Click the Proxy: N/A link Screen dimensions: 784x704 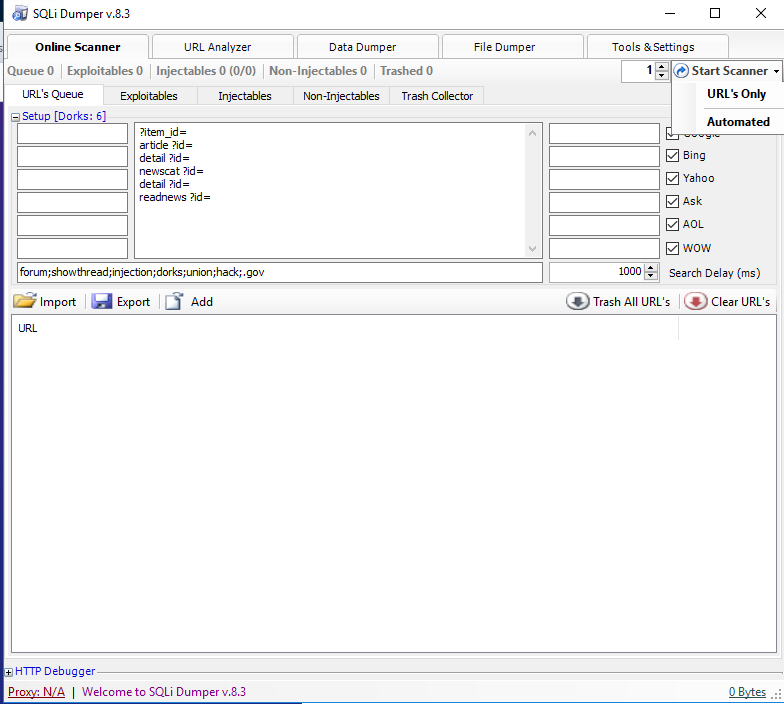pyautogui.click(x=36, y=692)
